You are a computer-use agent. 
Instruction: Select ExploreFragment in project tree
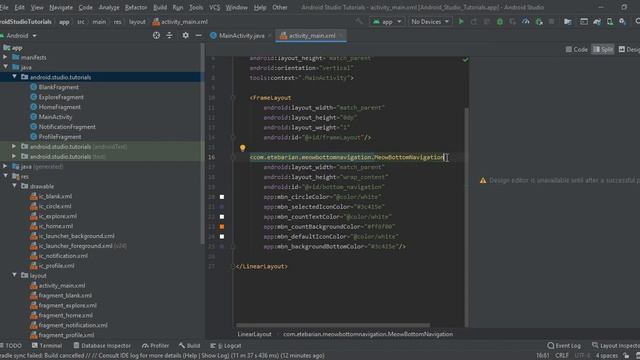[x=61, y=97]
